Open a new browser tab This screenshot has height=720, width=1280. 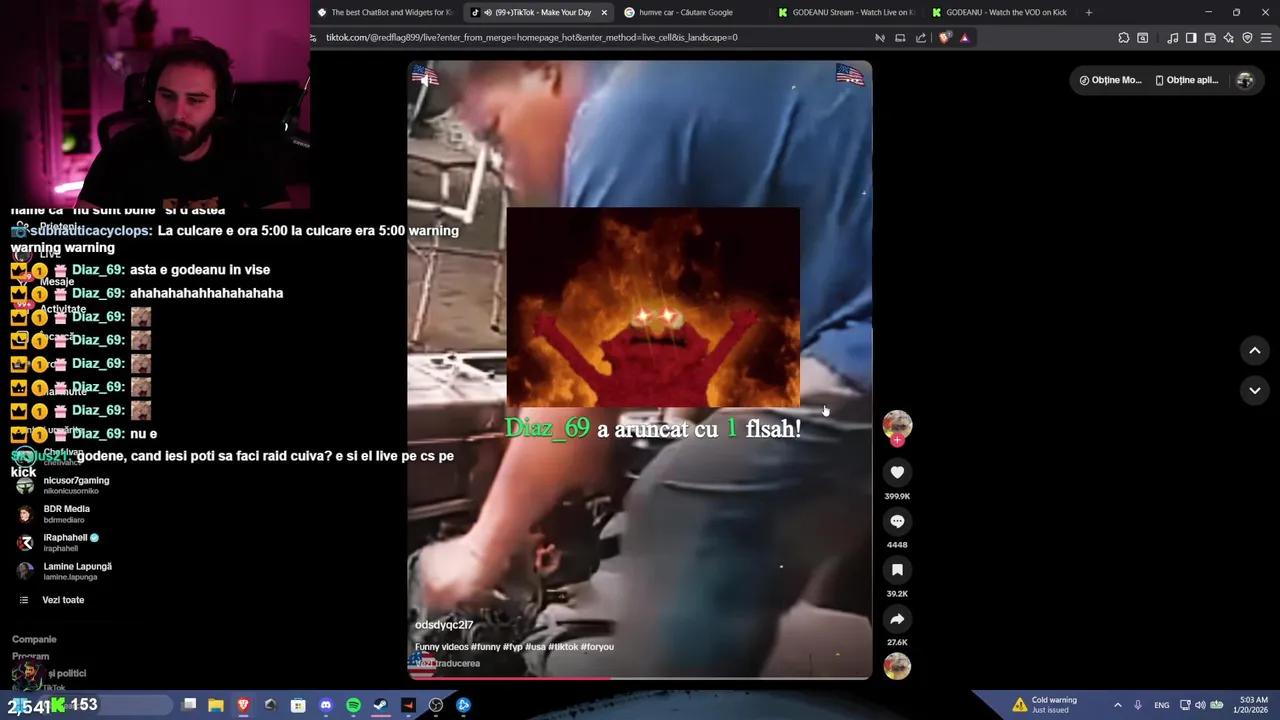1089,12
